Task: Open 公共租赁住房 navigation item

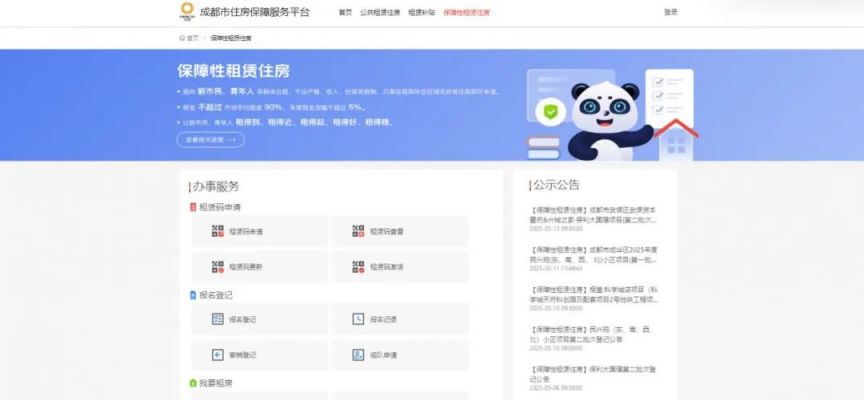Action: [380, 12]
